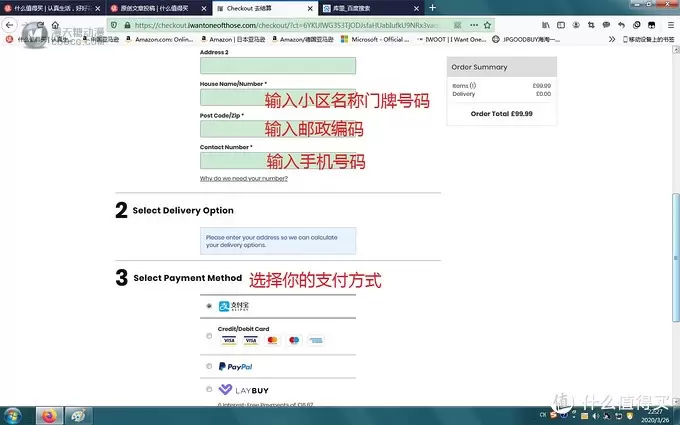Open the Amazon.com: Onlin... bookmark
The width and height of the screenshot is (680, 425).
(x=160, y=39)
